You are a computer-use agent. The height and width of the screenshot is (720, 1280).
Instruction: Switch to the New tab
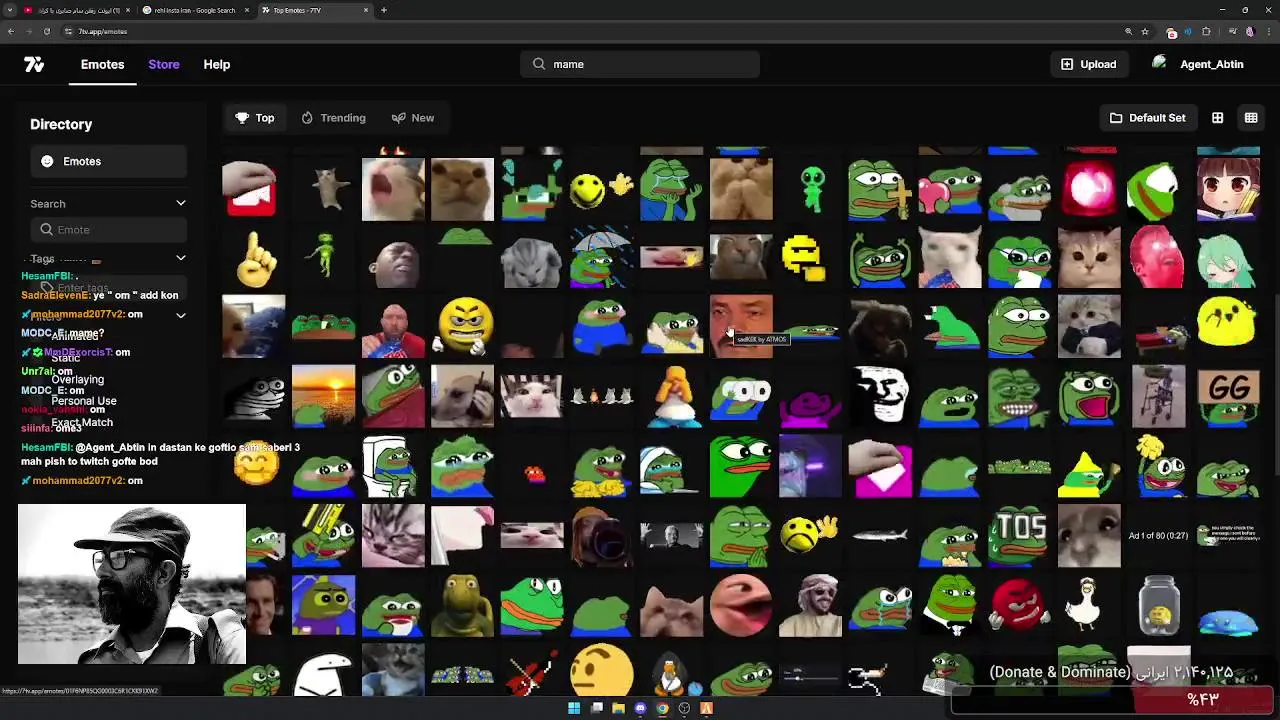(413, 118)
